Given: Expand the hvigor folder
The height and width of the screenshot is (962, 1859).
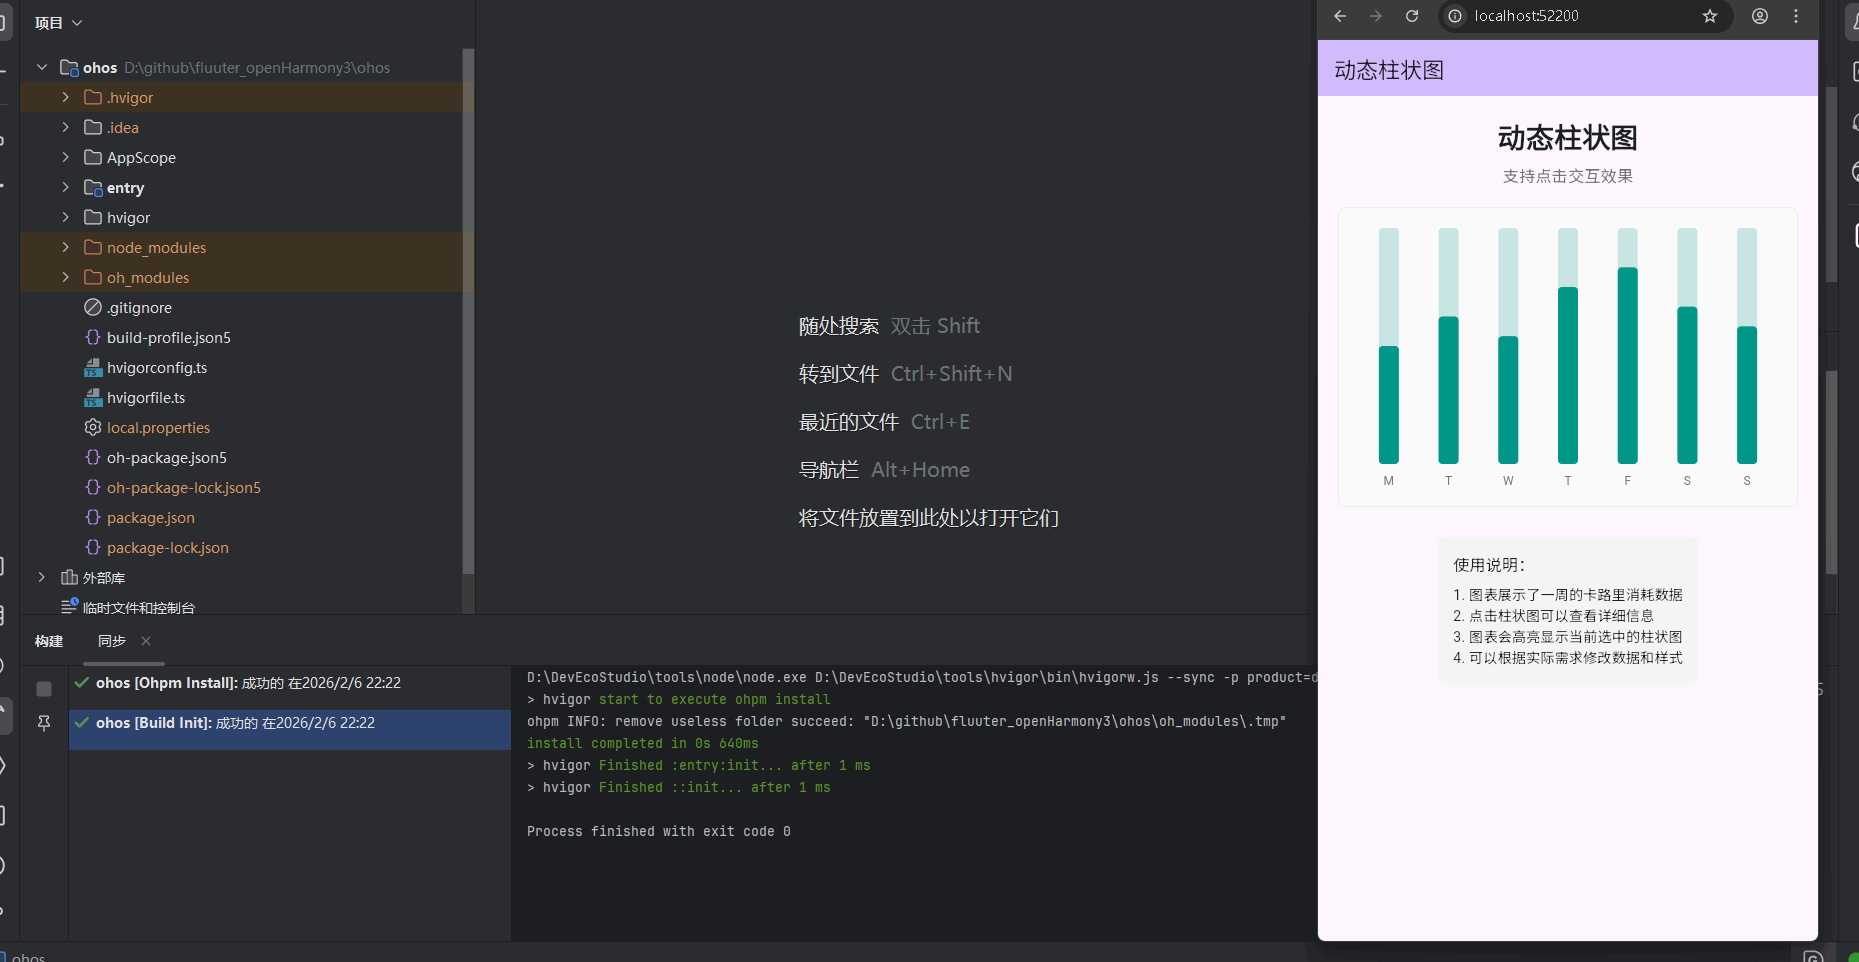Looking at the screenshot, I should (66, 217).
